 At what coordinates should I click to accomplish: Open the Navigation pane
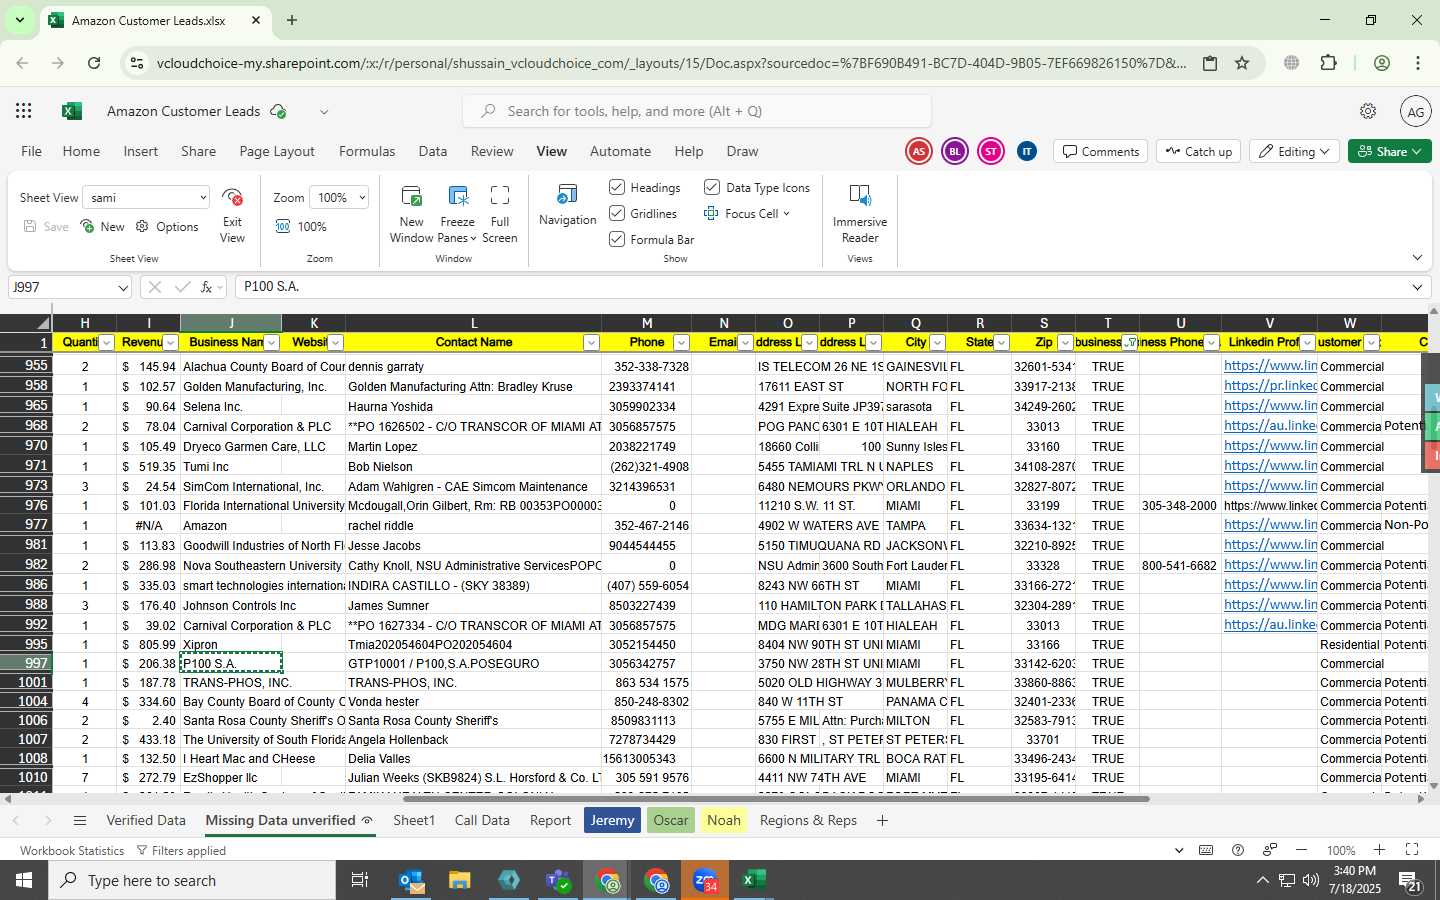(567, 205)
